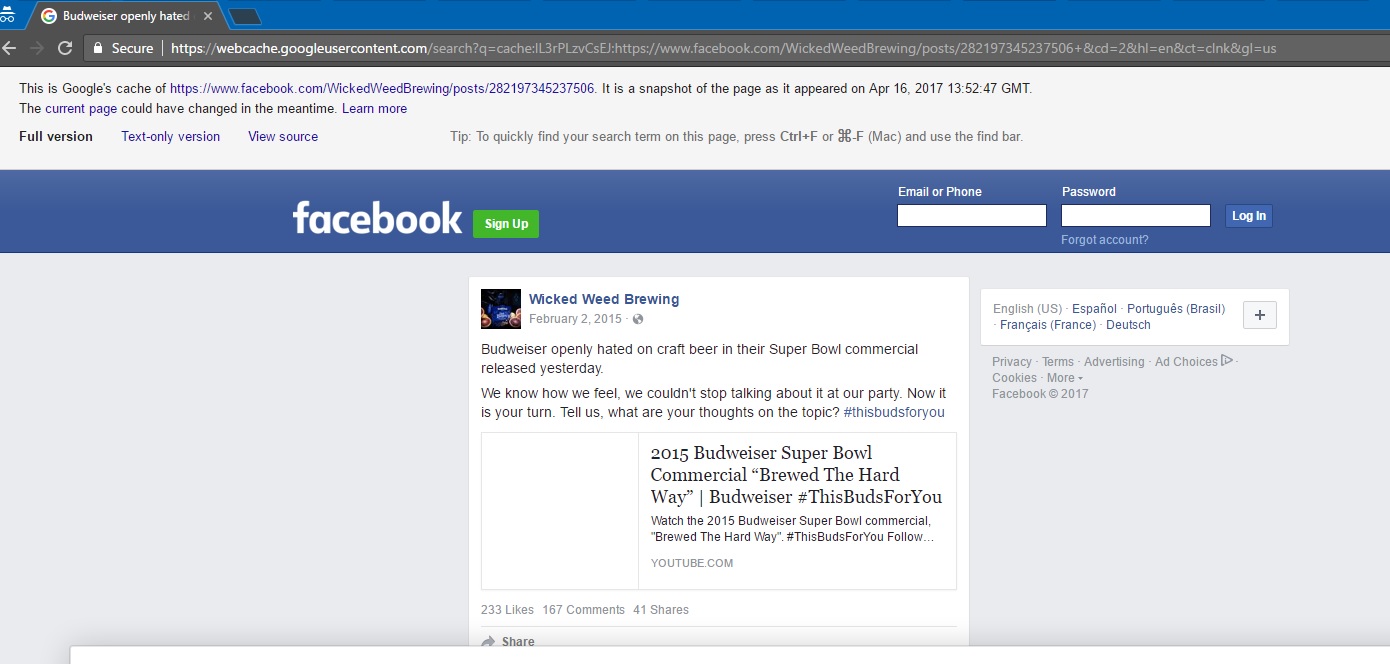
Task: Open the Advertising footer link
Action: [x=1114, y=362]
